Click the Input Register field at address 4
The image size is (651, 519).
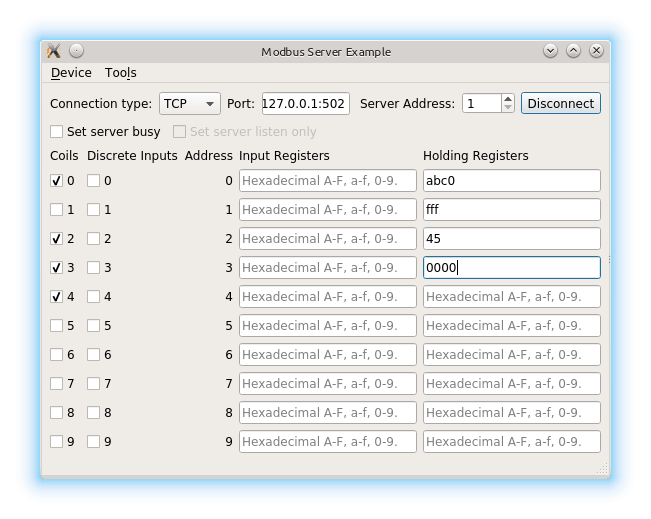click(327, 297)
